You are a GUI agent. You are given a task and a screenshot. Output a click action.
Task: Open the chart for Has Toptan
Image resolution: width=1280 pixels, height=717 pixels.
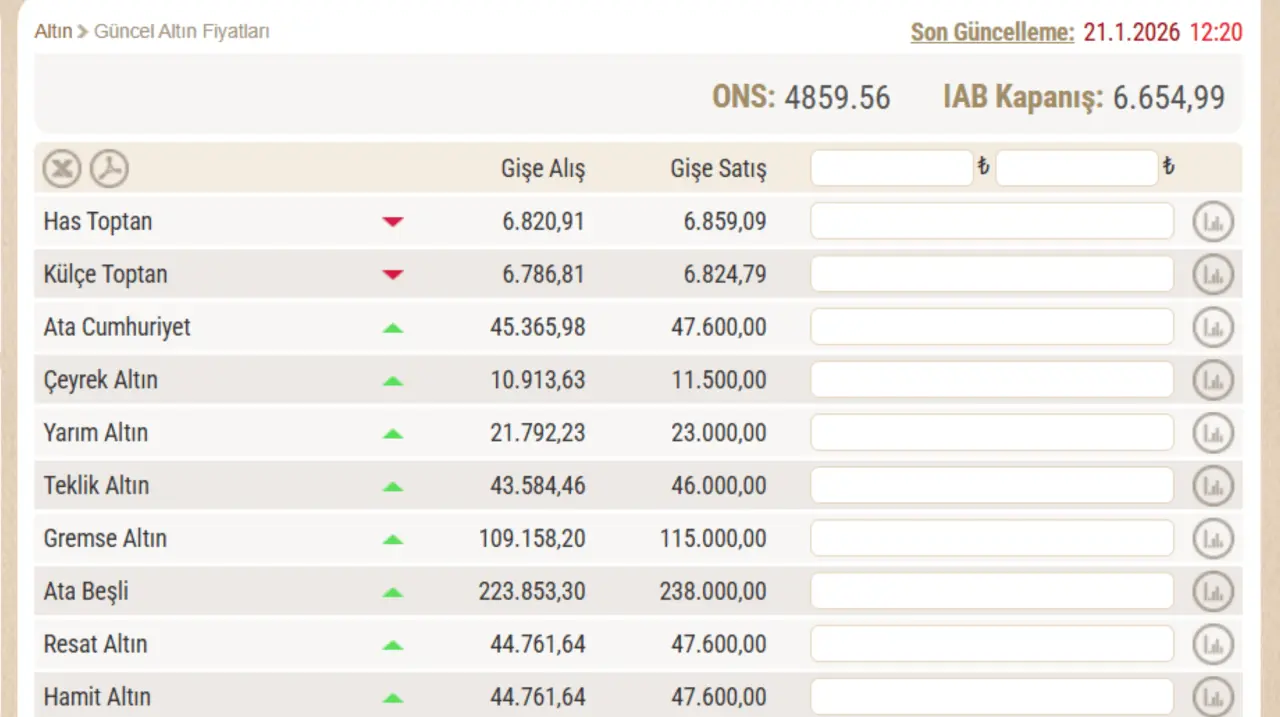(x=1213, y=222)
